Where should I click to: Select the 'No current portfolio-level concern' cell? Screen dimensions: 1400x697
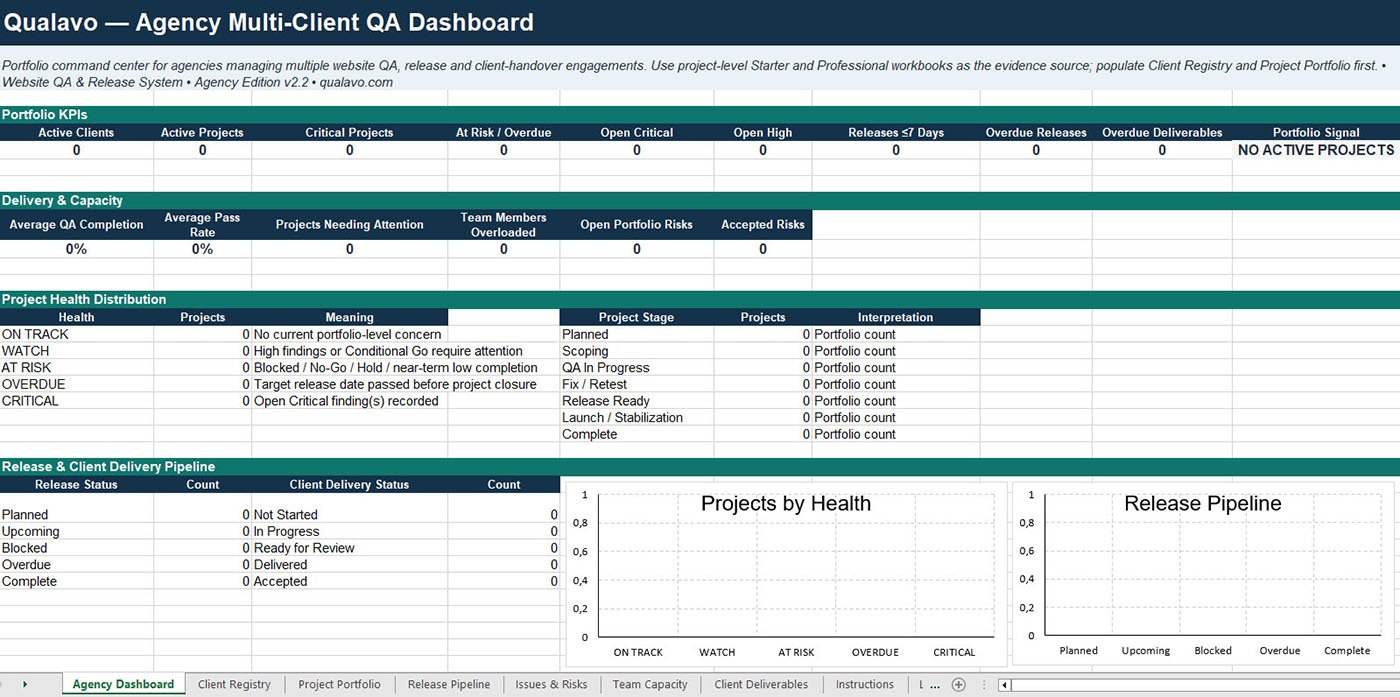click(349, 334)
